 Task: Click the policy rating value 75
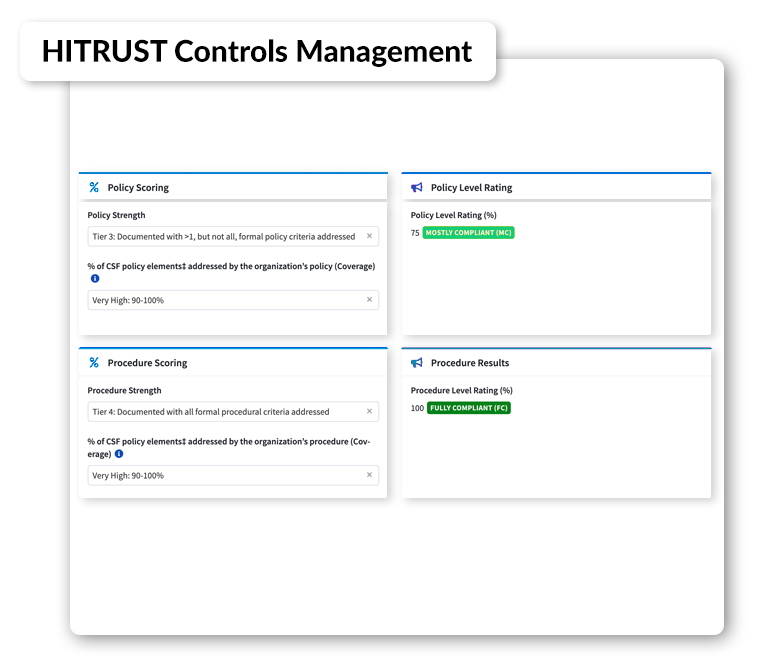(415, 233)
